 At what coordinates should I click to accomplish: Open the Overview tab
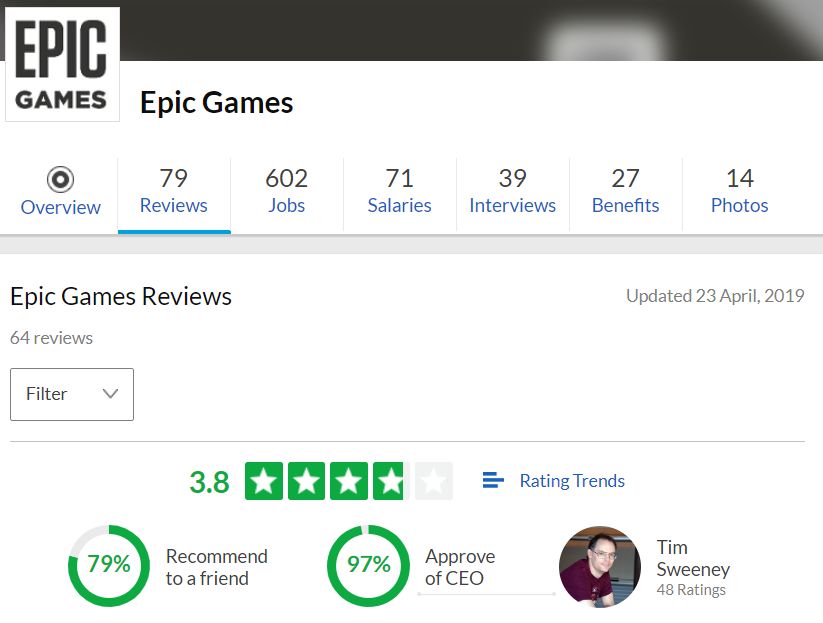[x=60, y=194]
